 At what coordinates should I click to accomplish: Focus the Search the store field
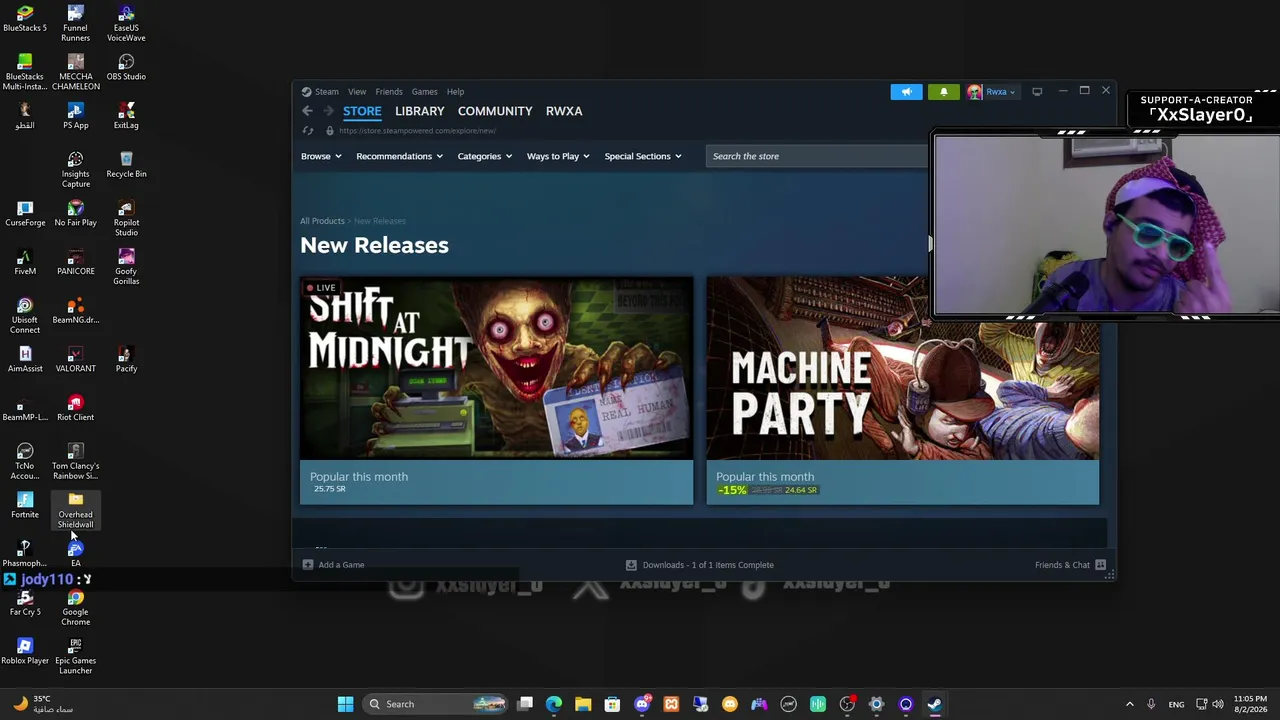[817, 156]
